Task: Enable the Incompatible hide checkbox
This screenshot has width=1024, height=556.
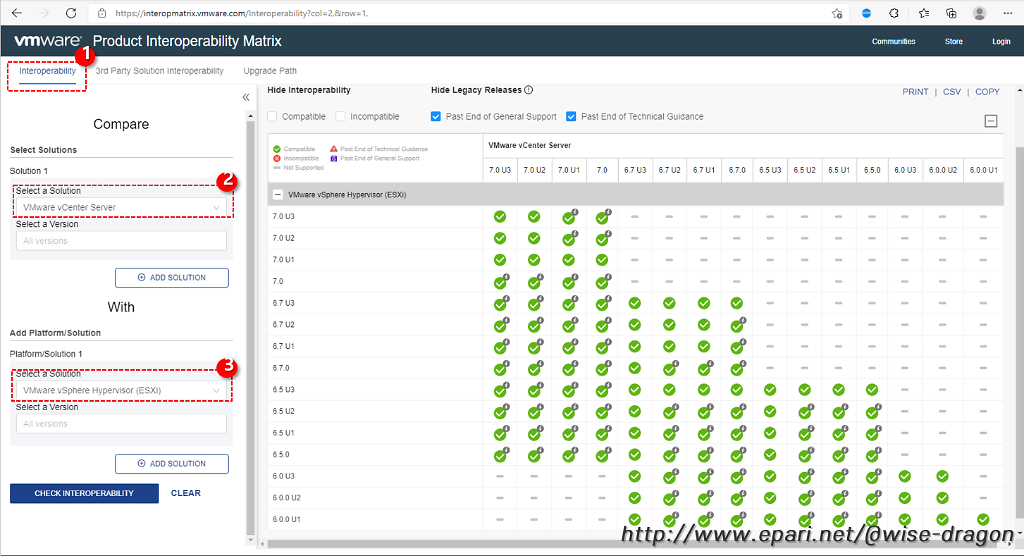Action: pyautogui.click(x=340, y=116)
